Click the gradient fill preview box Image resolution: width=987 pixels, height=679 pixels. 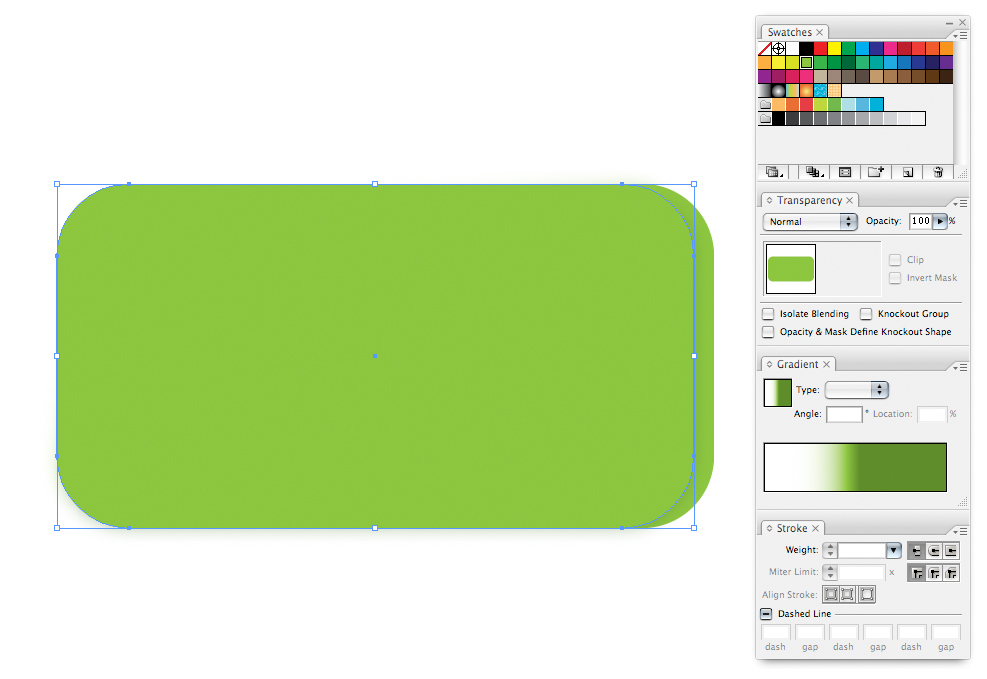777,393
